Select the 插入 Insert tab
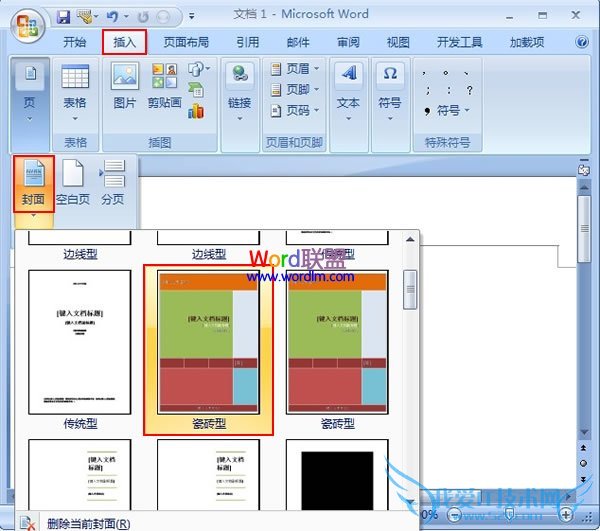 [124, 42]
